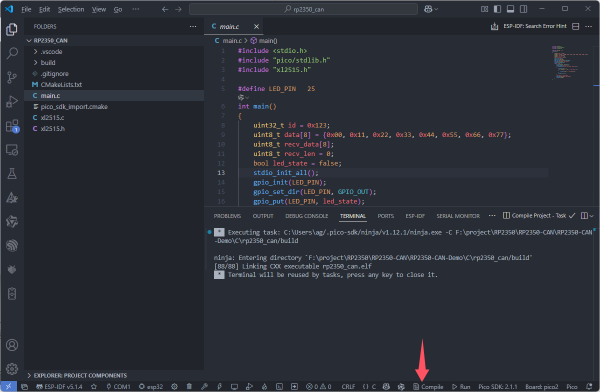Open Copilot status icon in status bar
Image resolution: width=600 pixels, height=392 pixels.
pyautogui.click(x=386, y=387)
